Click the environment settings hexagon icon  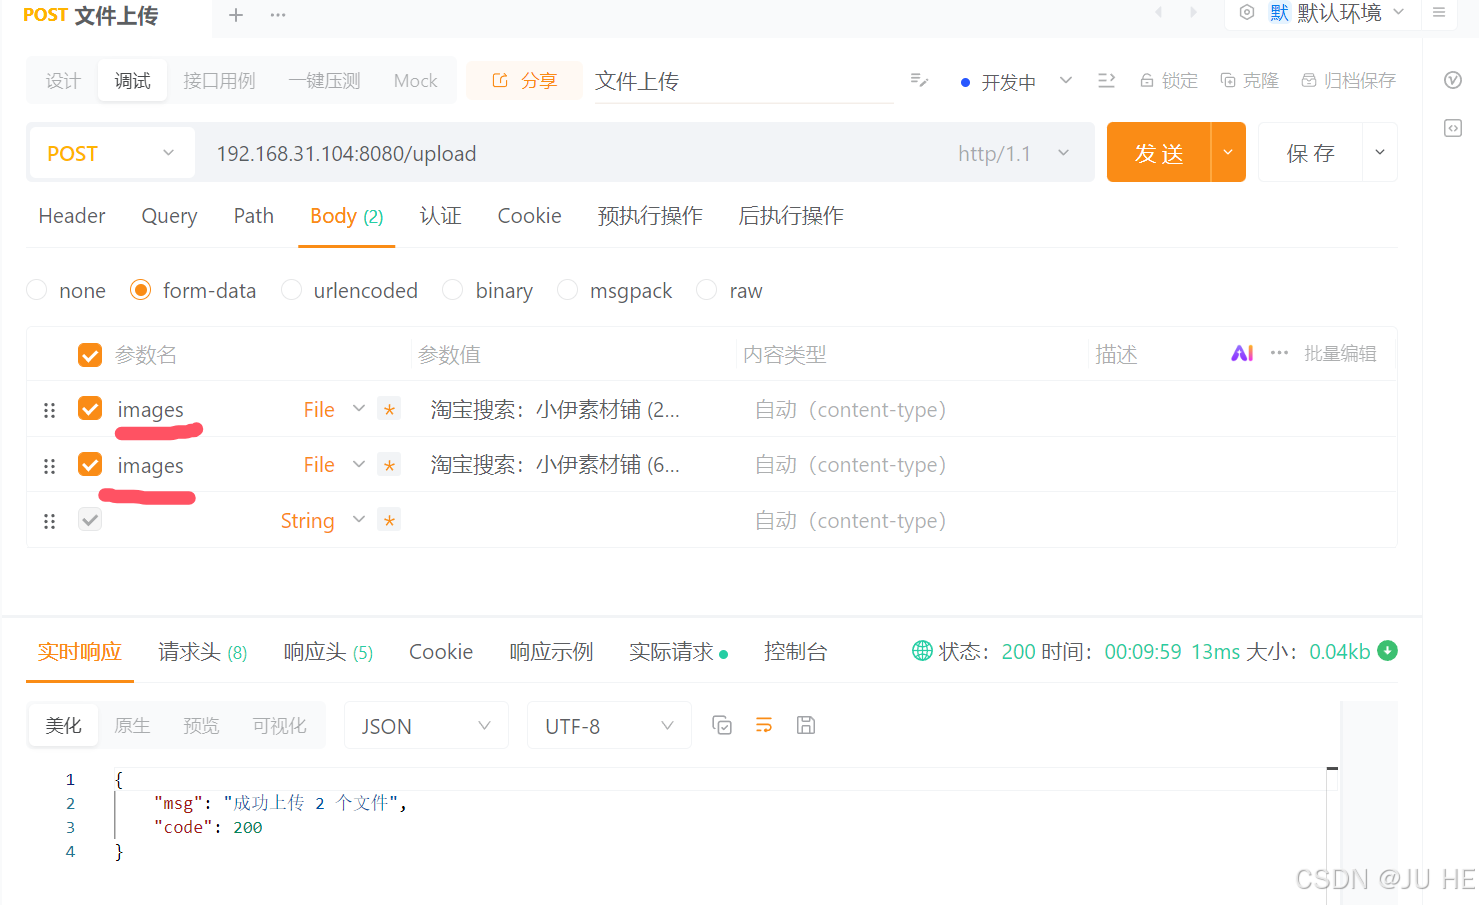pos(1247,12)
